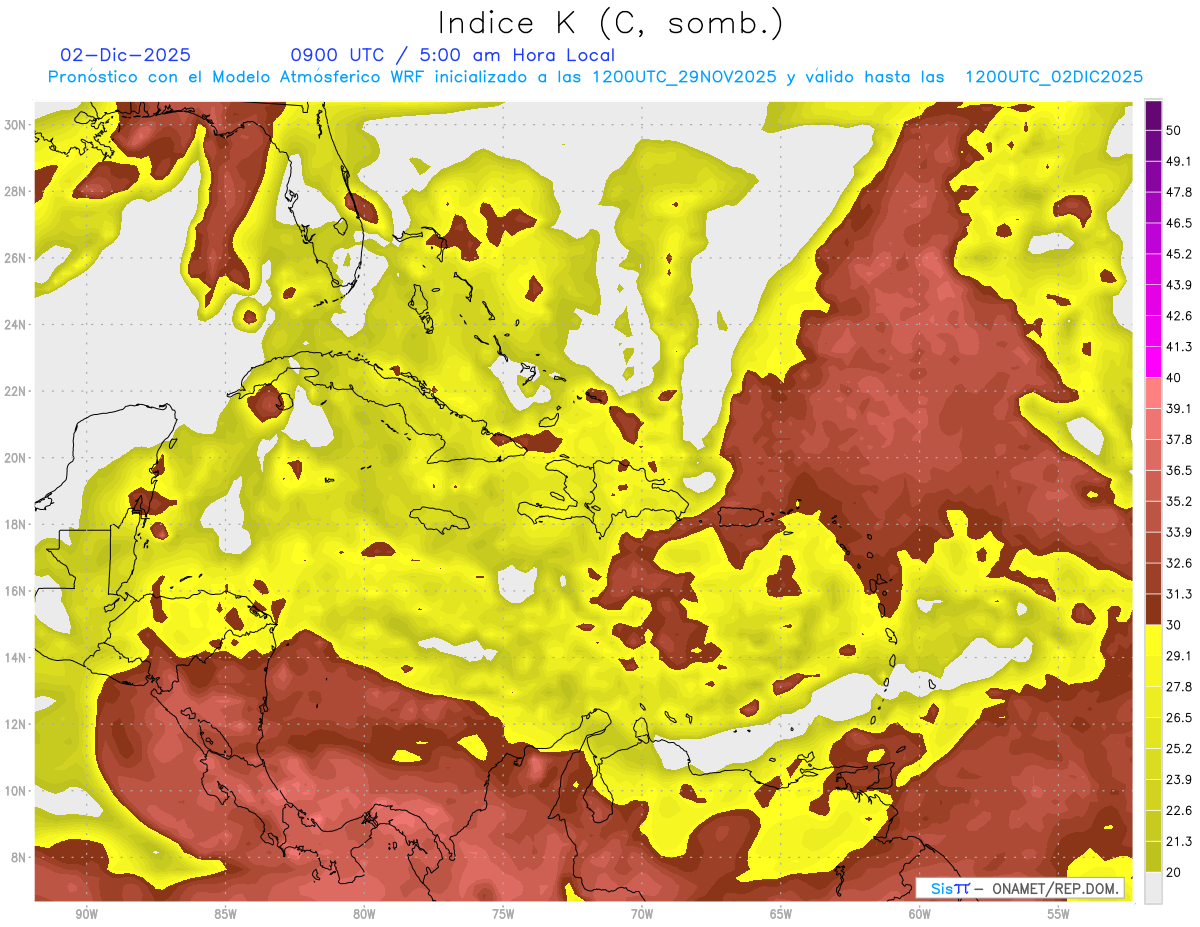Pick the dark brown swatch between 30 and 31.3
Screen dimensions: 1200x927
point(1153,609)
